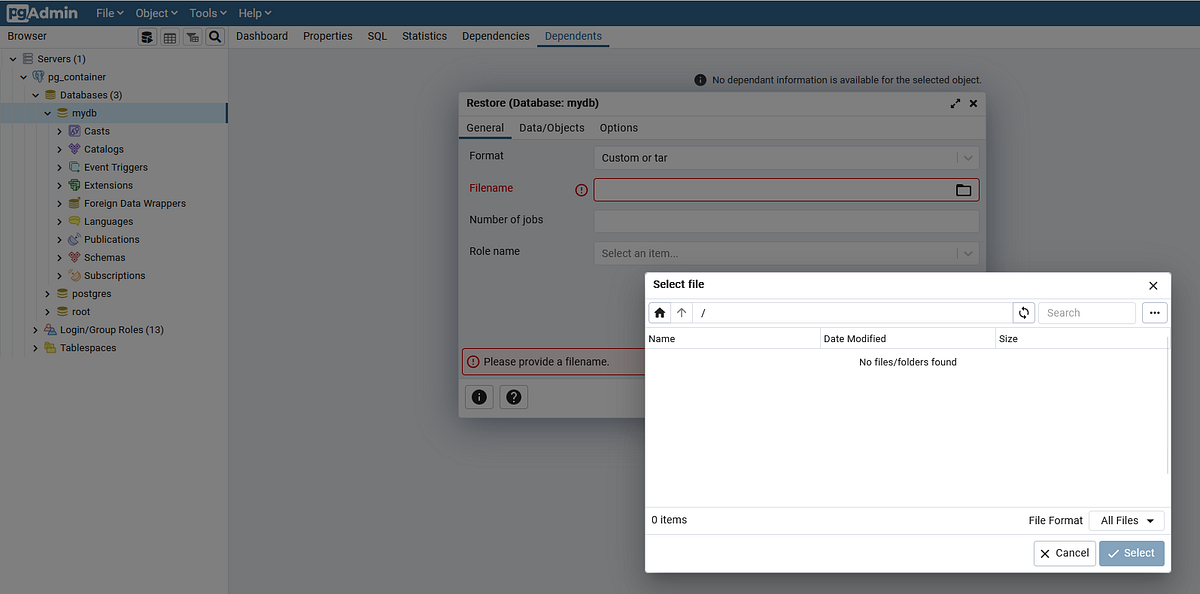The image size is (1200, 594).
Task: Change file format from All Files
Action: tap(1126, 520)
